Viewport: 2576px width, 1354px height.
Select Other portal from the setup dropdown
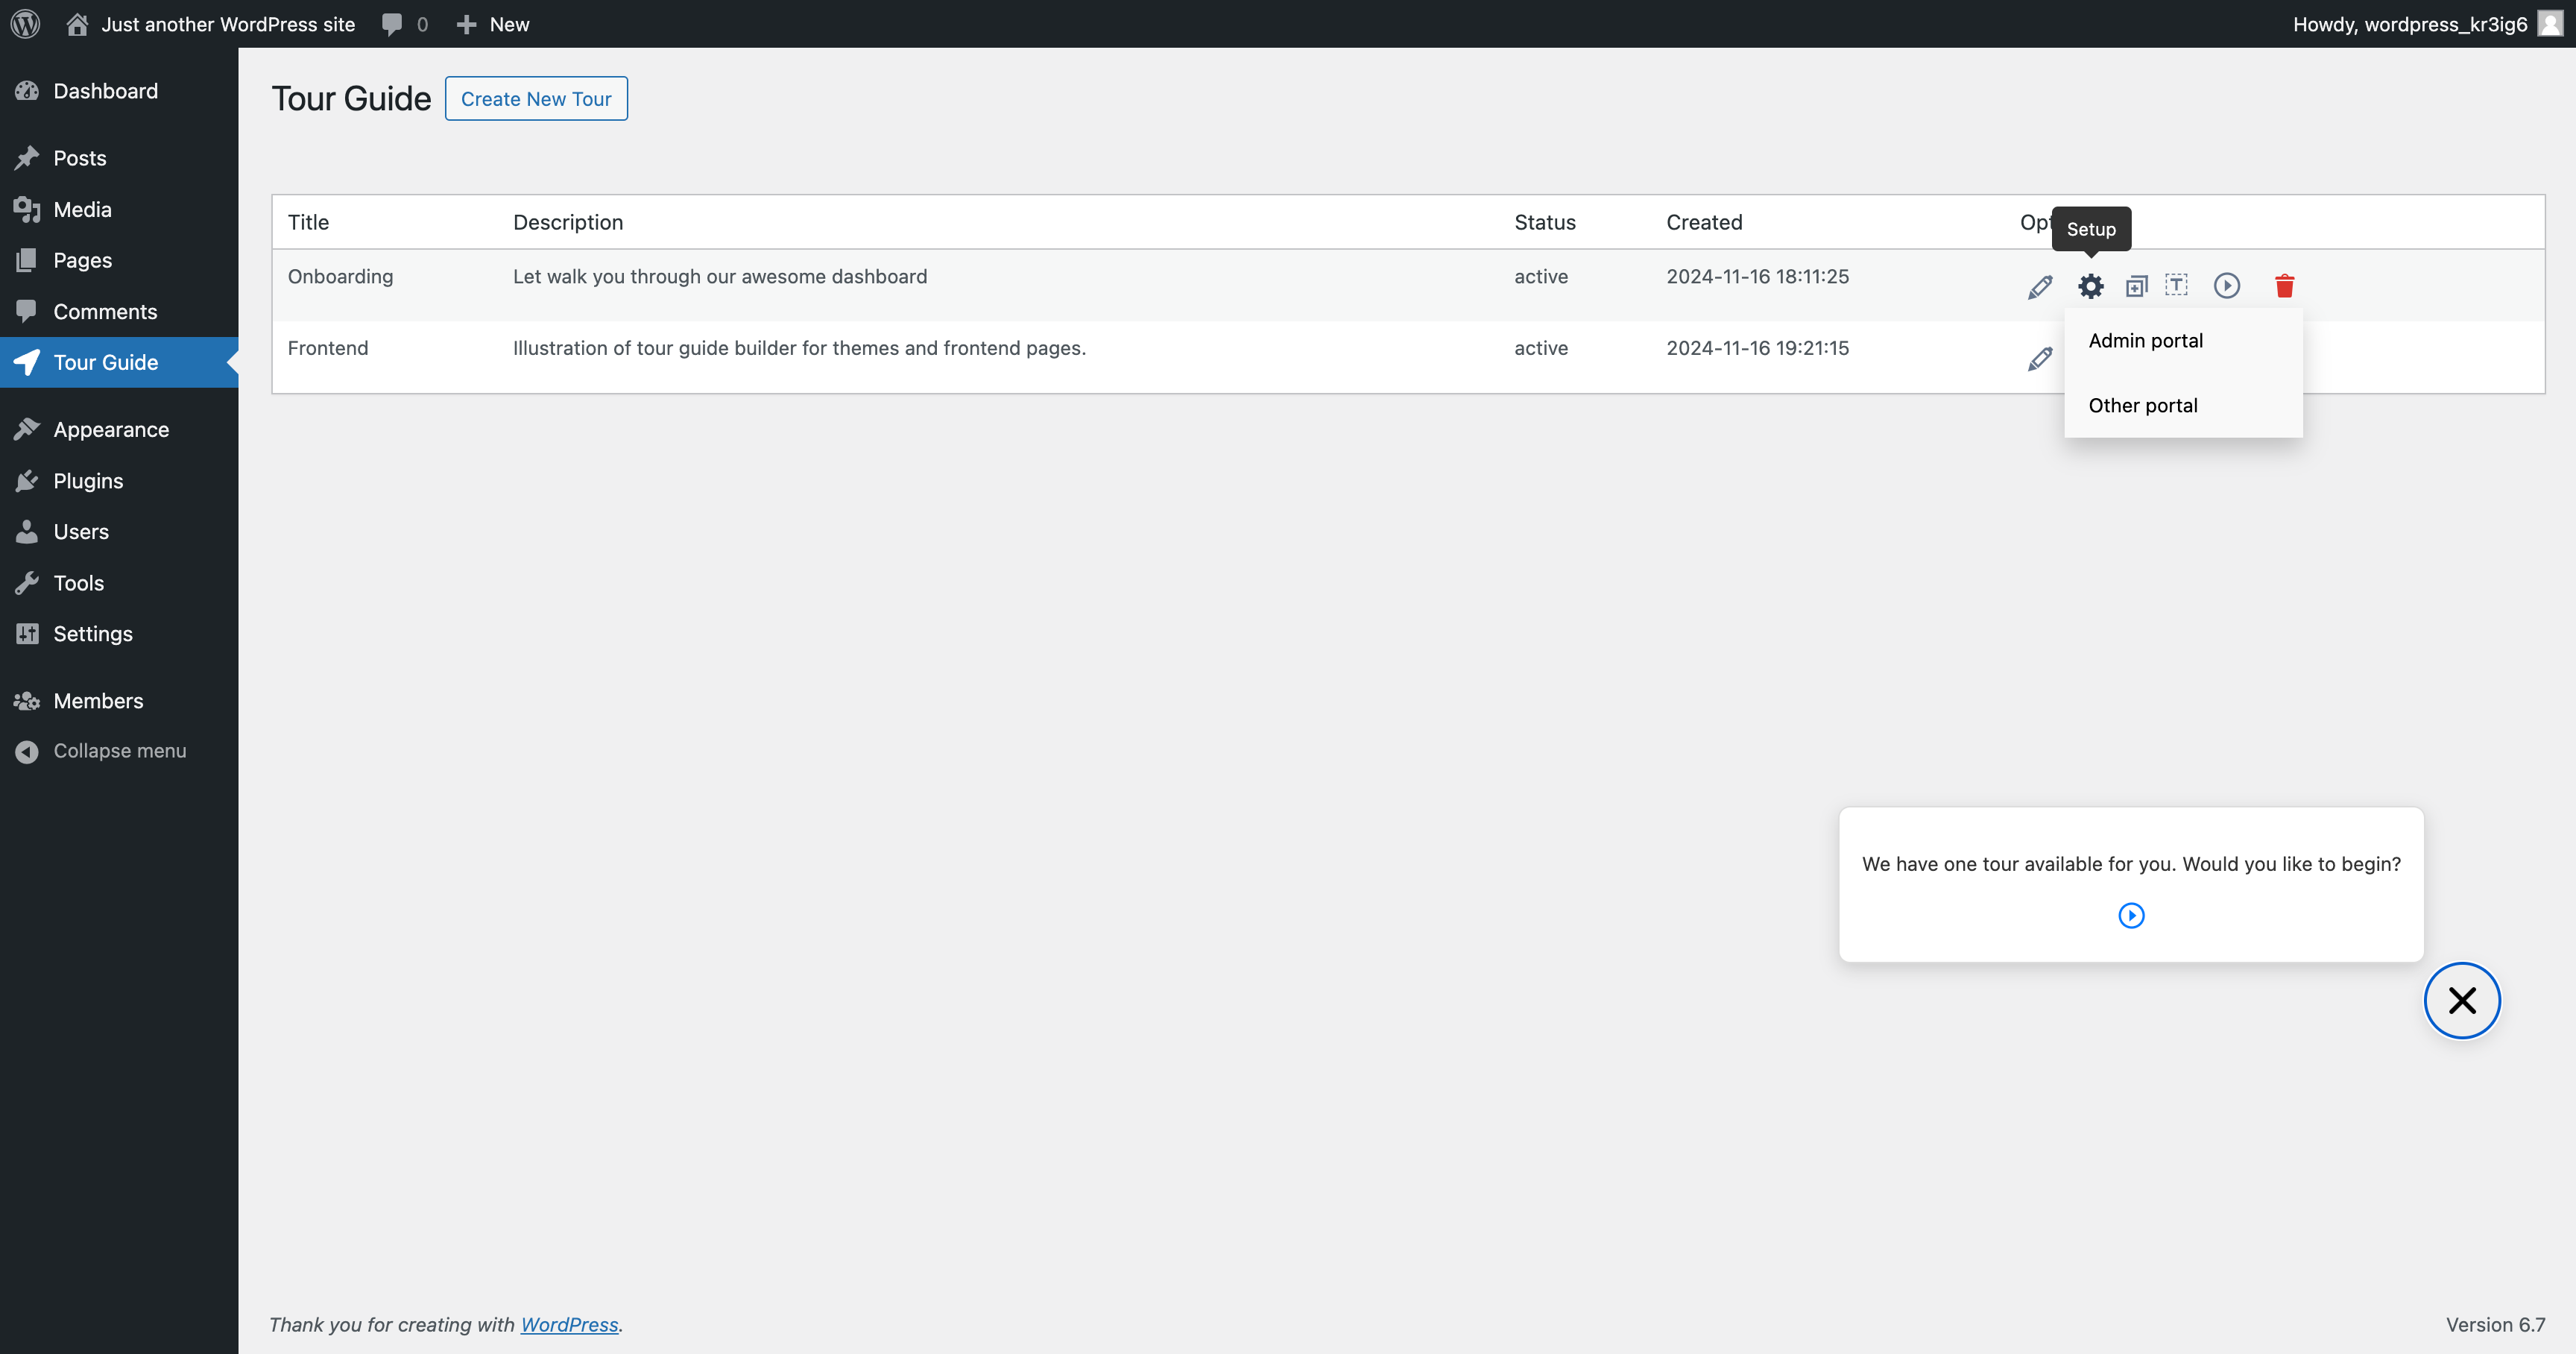coord(2142,405)
